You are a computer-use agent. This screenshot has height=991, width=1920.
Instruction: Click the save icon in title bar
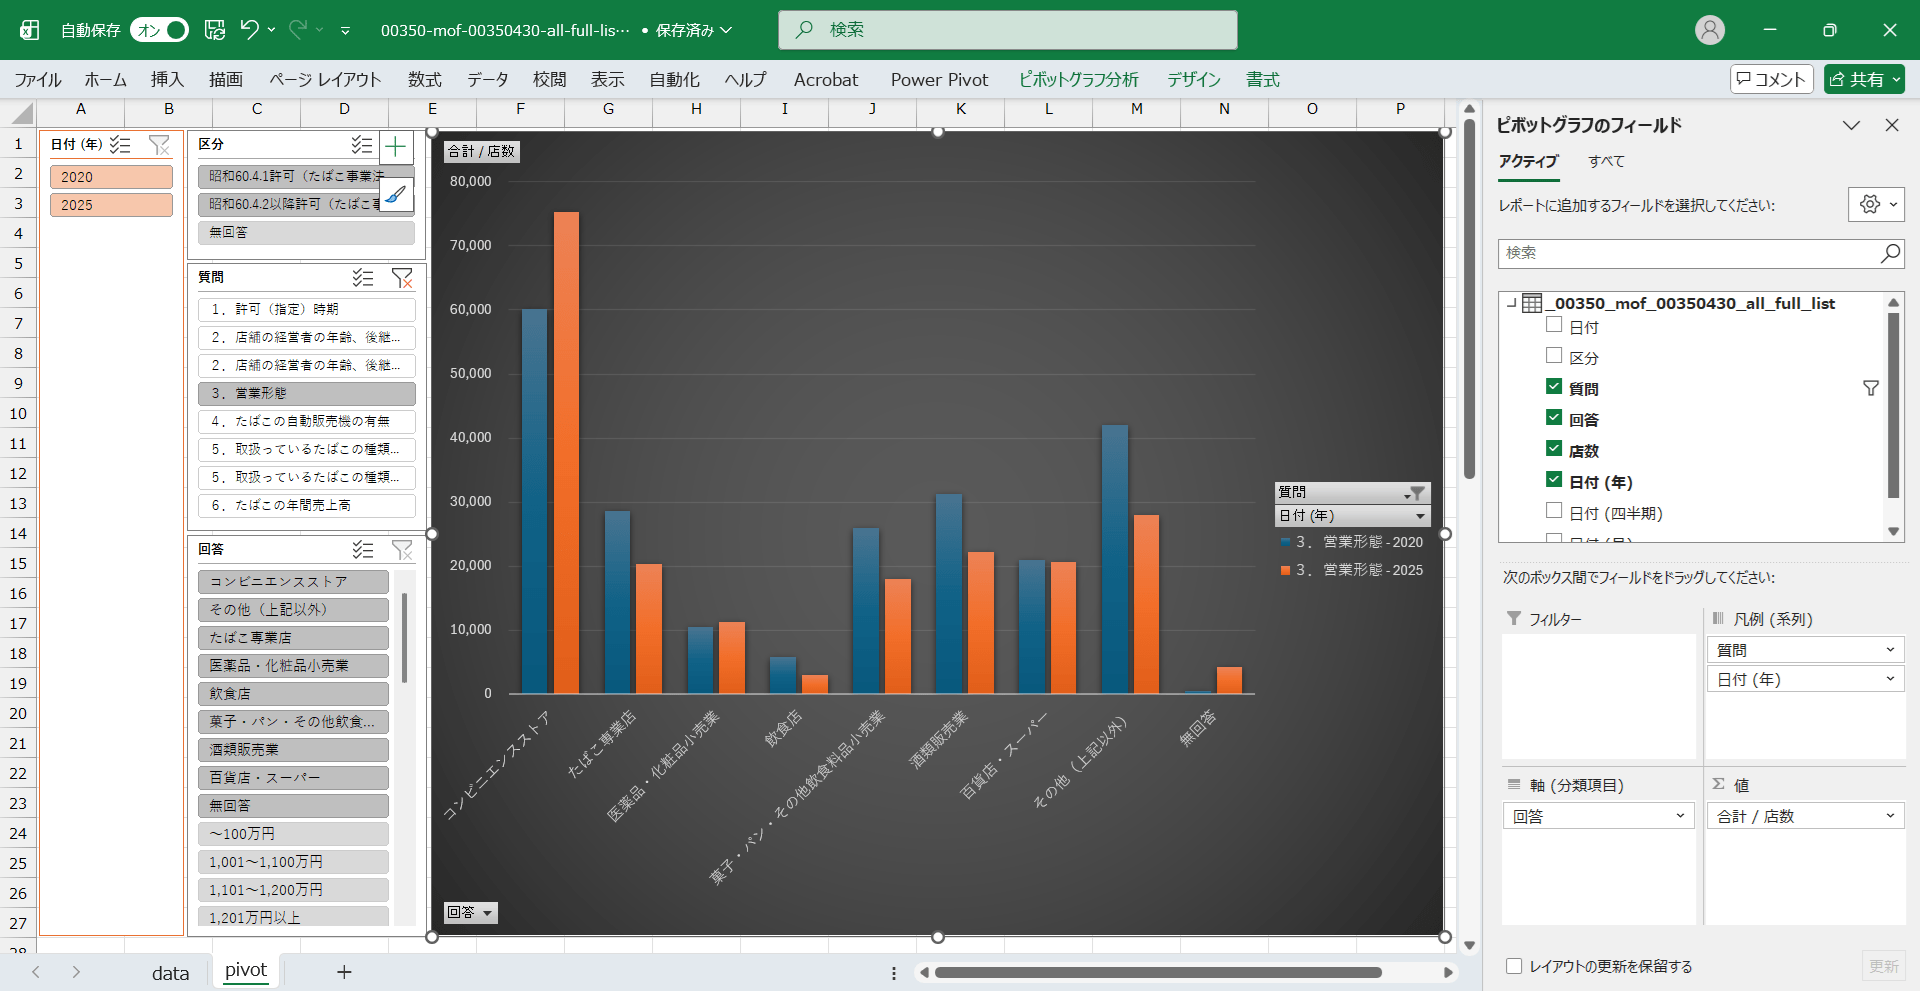click(x=215, y=30)
